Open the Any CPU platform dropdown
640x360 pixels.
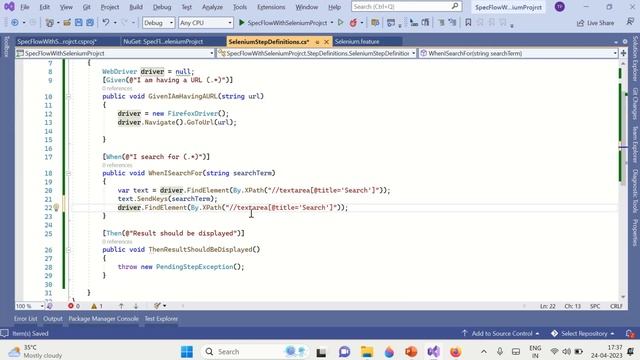coord(205,23)
